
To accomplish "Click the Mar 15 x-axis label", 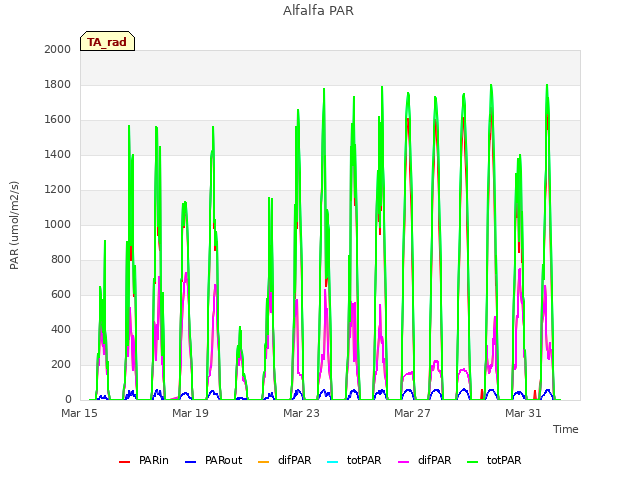I will (x=80, y=413).
